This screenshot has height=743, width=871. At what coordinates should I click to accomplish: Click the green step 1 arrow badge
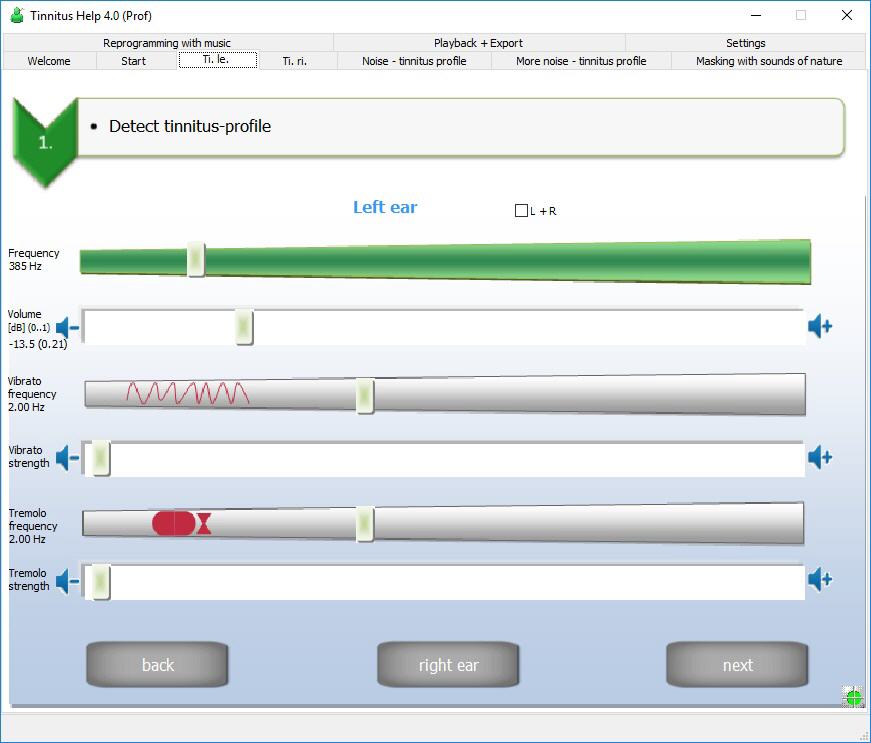pyautogui.click(x=45, y=143)
